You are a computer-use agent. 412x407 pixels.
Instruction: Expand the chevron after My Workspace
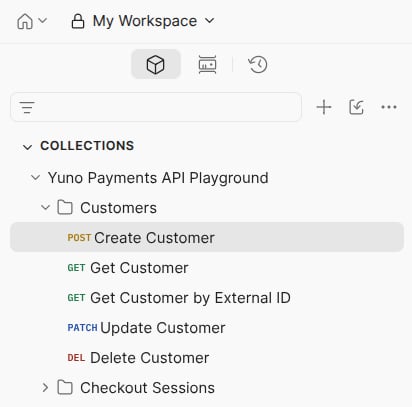(x=209, y=21)
